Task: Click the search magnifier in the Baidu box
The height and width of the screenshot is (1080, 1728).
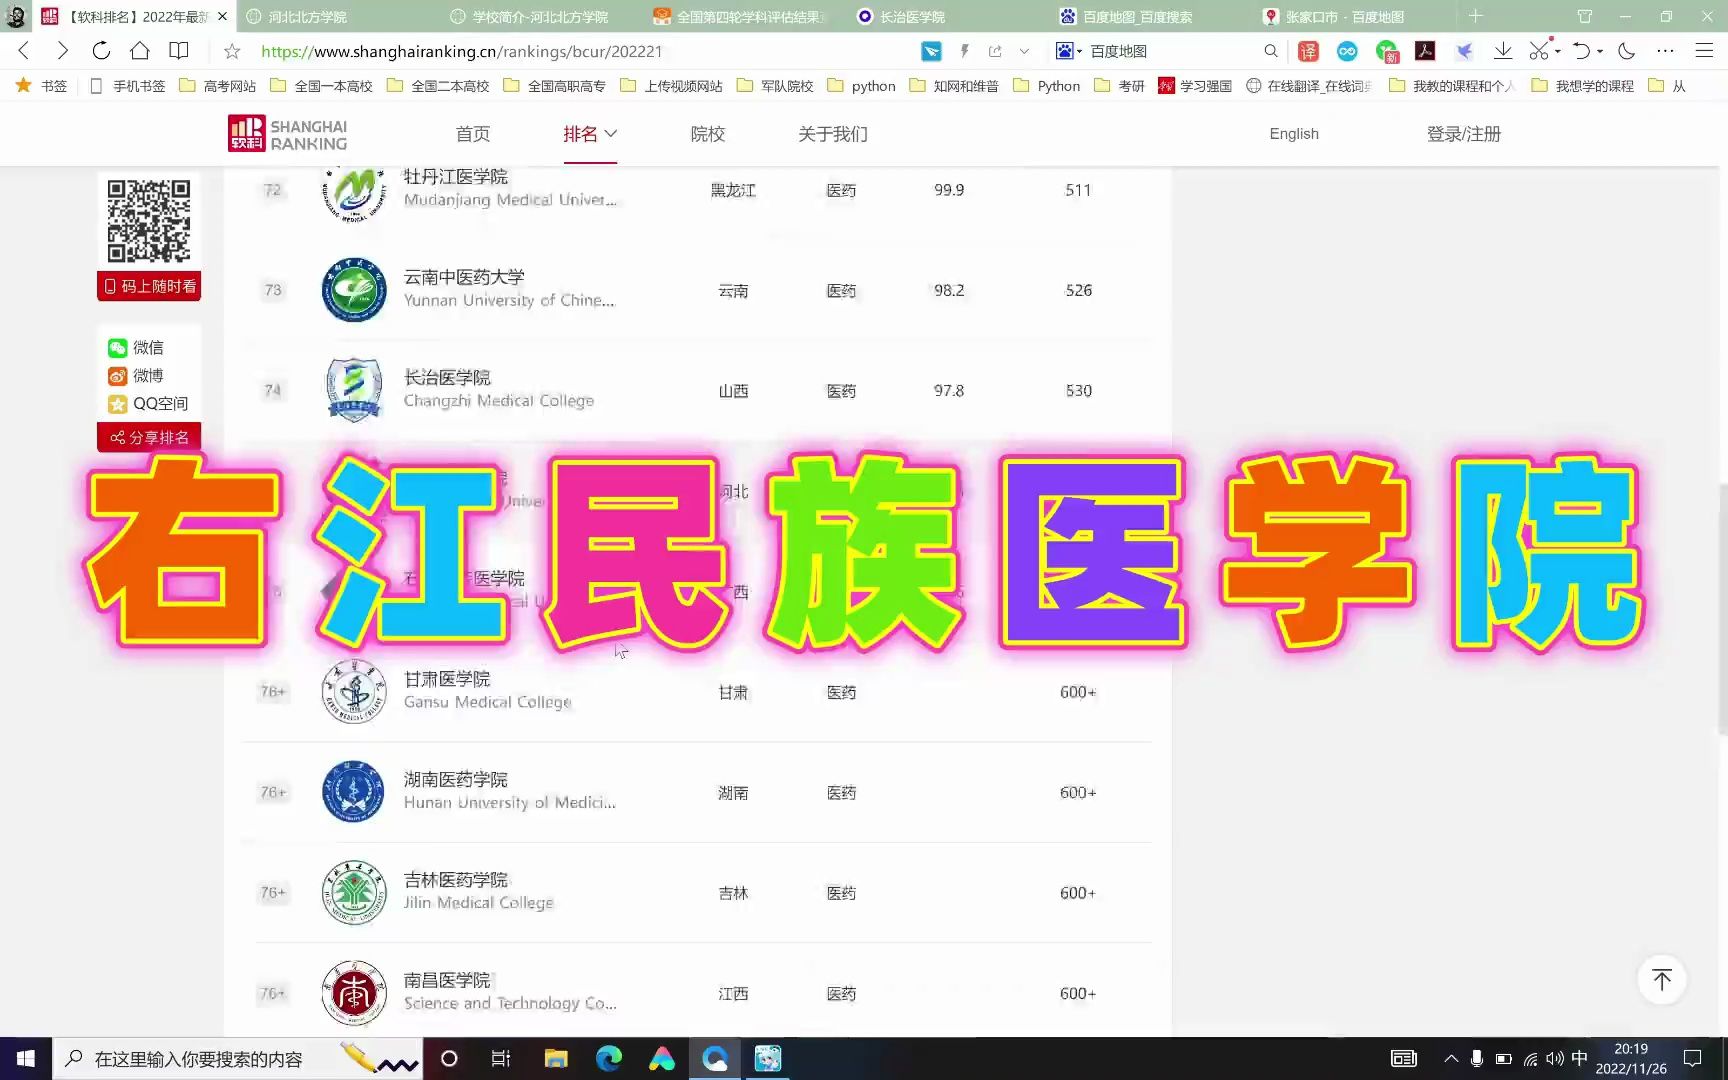Action: [1270, 51]
